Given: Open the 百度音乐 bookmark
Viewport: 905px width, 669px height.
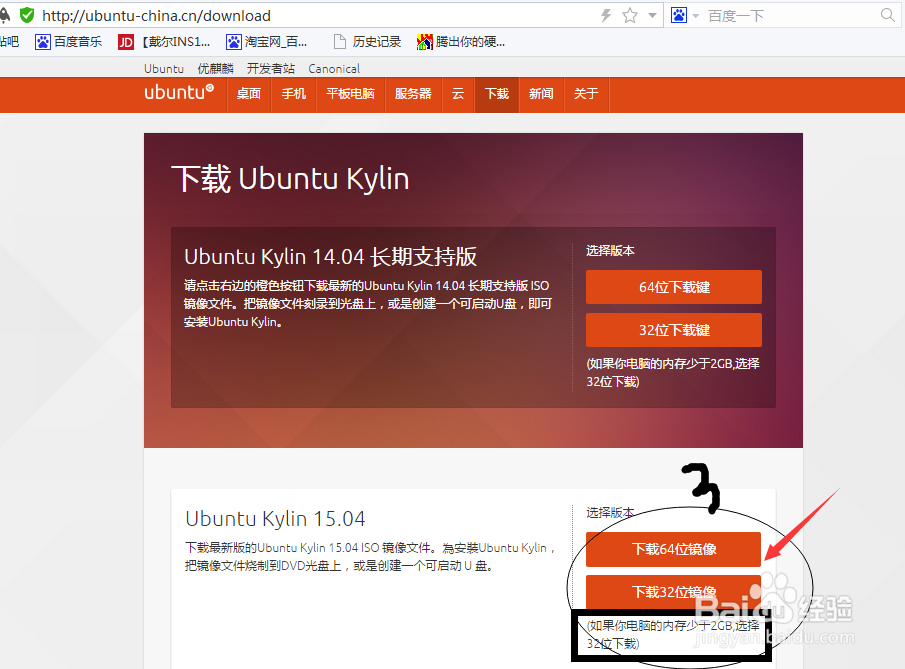Looking at the screenshot, I should tap(69, 42).
